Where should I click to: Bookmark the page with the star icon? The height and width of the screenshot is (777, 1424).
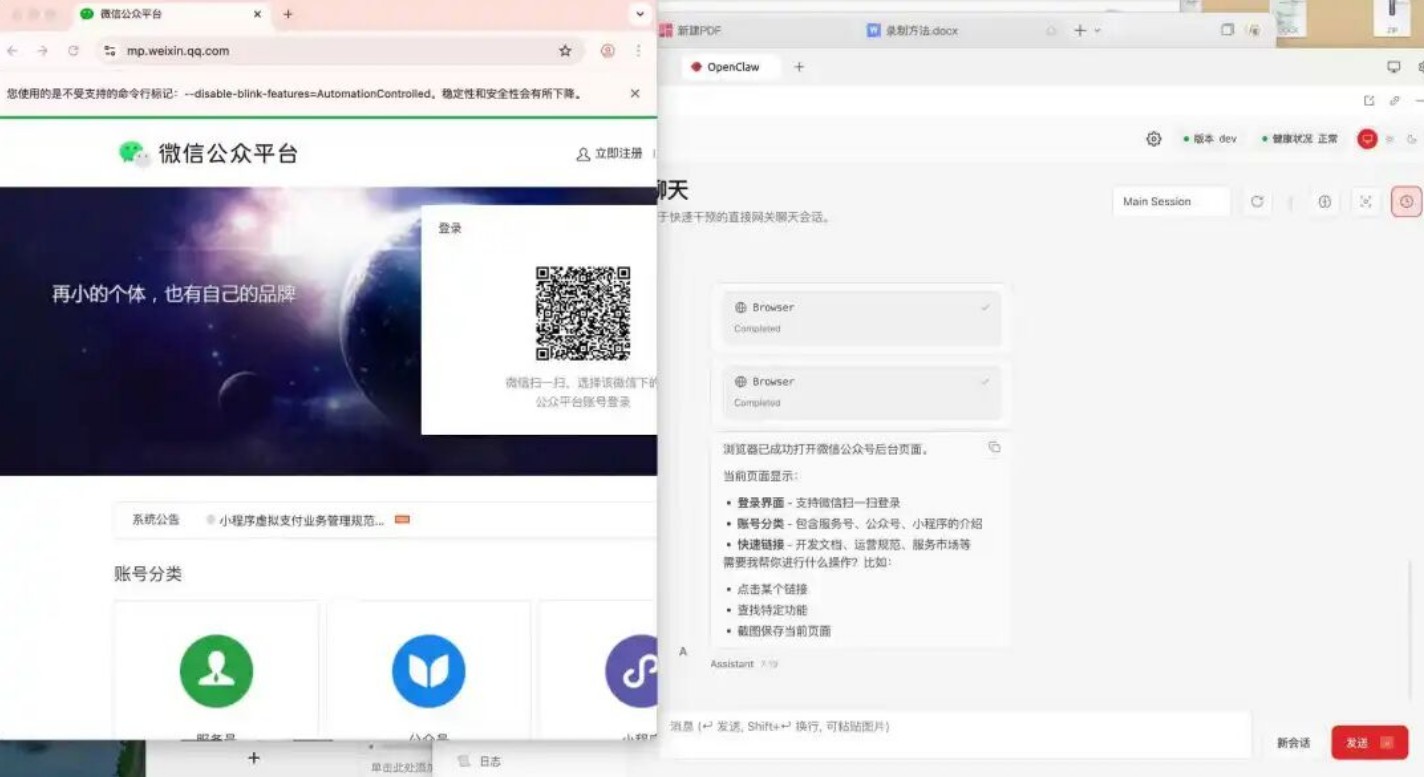[x=564, y=51]
